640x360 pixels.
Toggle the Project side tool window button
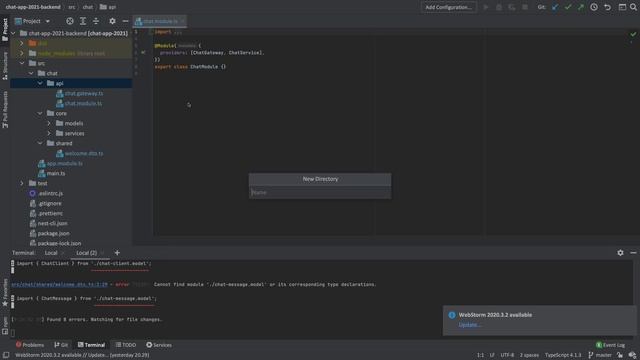5,29
